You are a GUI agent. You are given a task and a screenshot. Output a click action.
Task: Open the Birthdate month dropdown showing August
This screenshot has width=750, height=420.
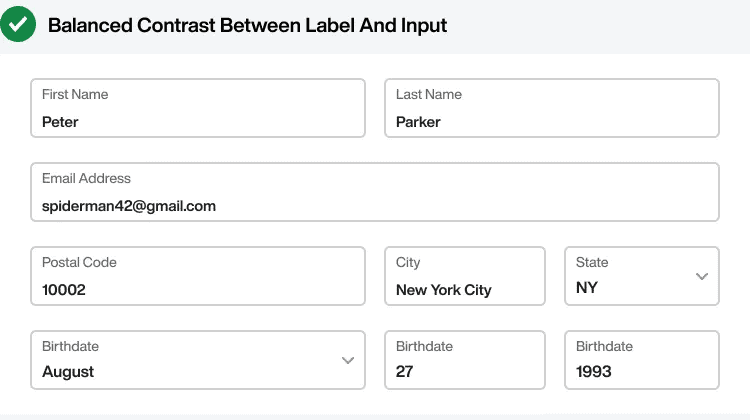198,360
